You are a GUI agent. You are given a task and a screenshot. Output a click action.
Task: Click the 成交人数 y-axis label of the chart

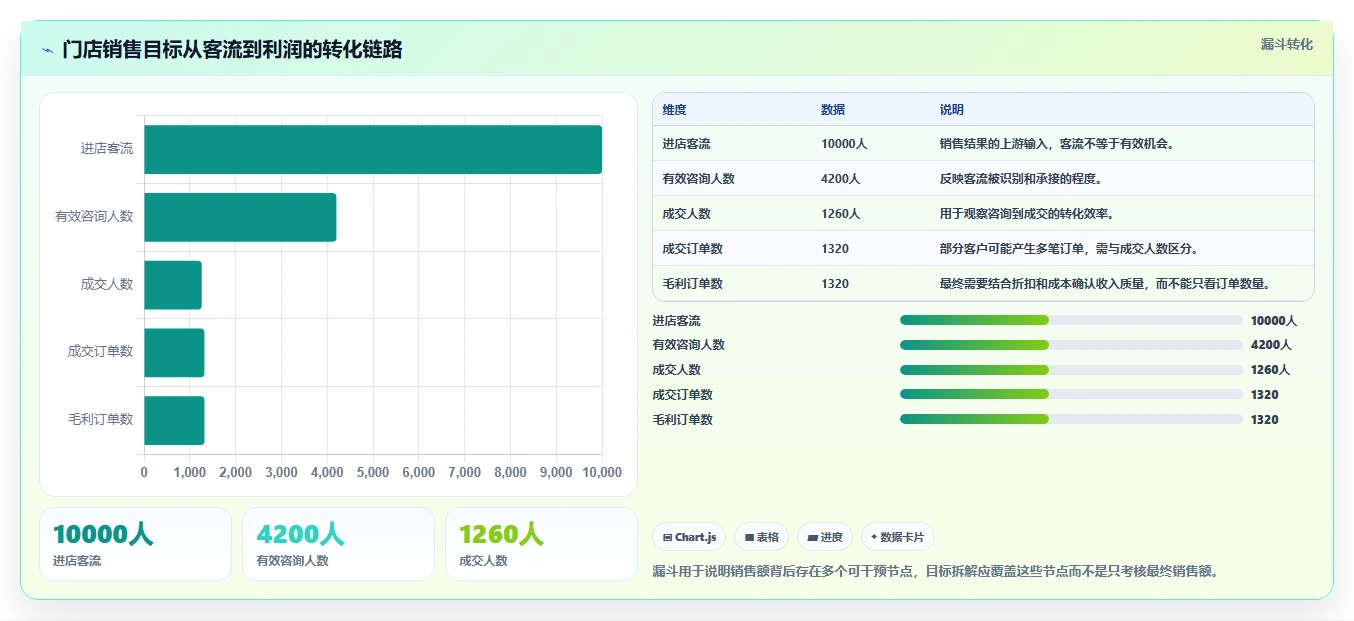click(107, 285)
